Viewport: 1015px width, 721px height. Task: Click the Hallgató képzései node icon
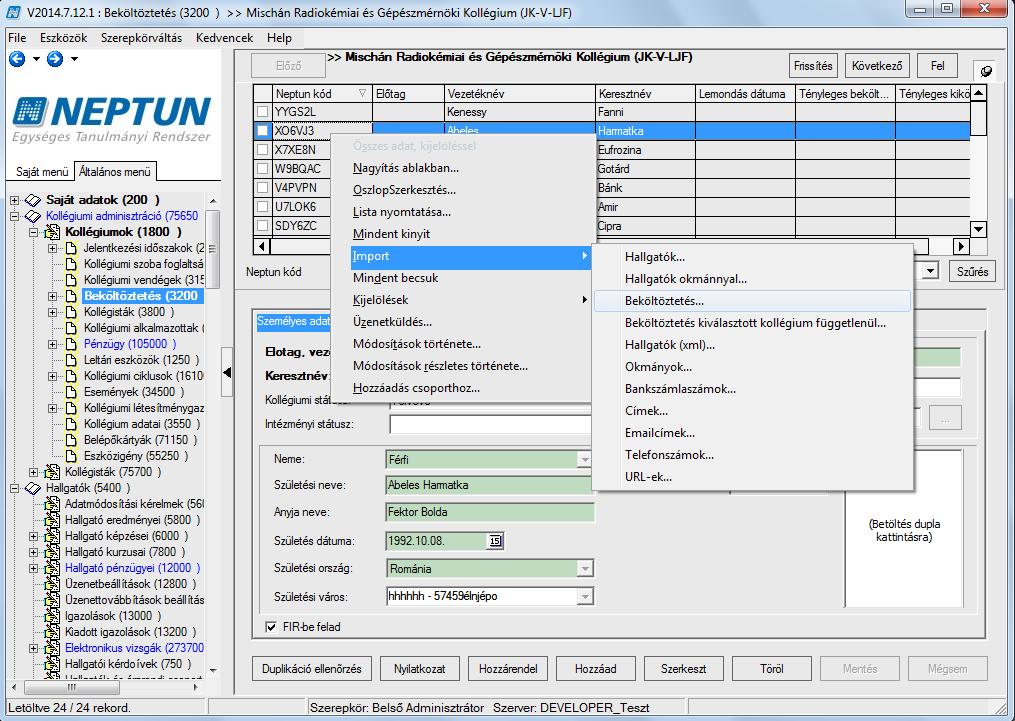pyautogui.click(x=52, y=536)
